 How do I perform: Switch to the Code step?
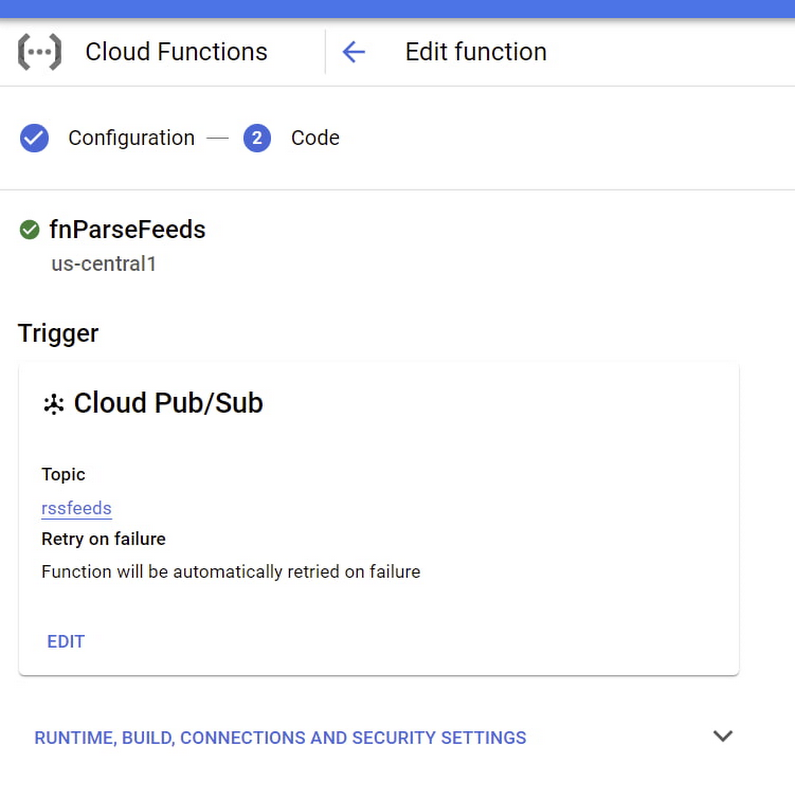click(x=315, y=138)
